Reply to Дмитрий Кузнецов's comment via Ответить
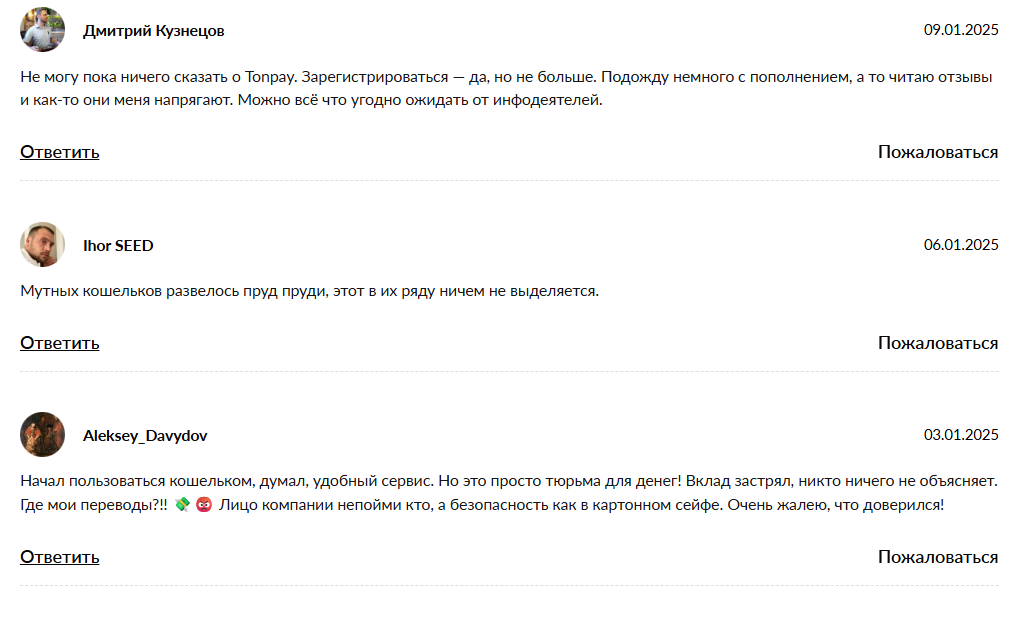This screenshot has width=1015, height=624. (60, 152)
